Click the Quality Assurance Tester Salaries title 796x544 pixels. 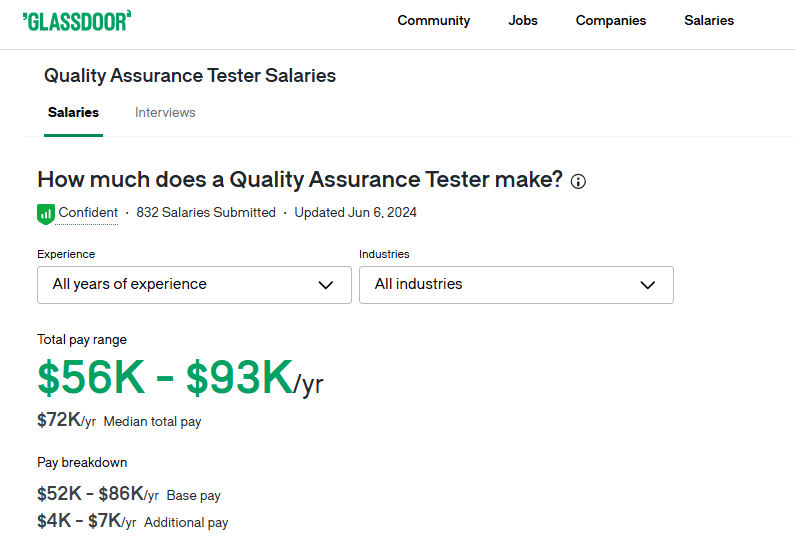[190, 76]
